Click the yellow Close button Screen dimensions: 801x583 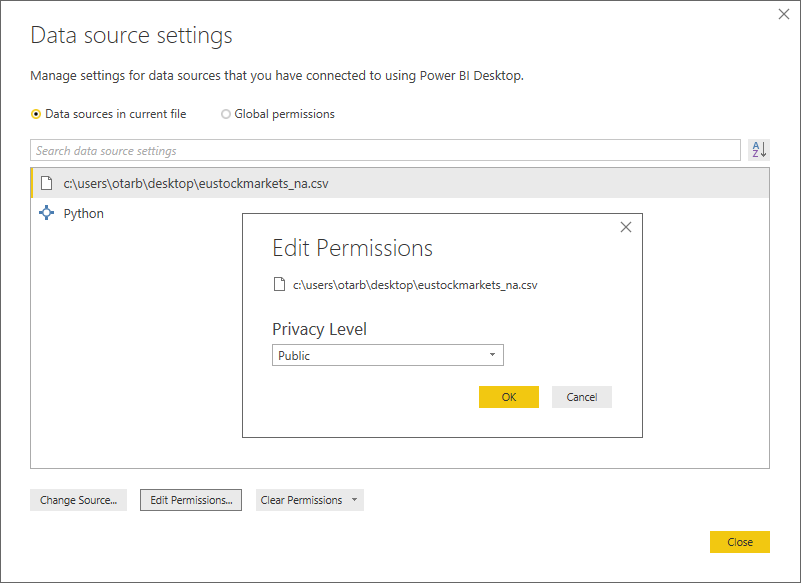pos(740,542)
